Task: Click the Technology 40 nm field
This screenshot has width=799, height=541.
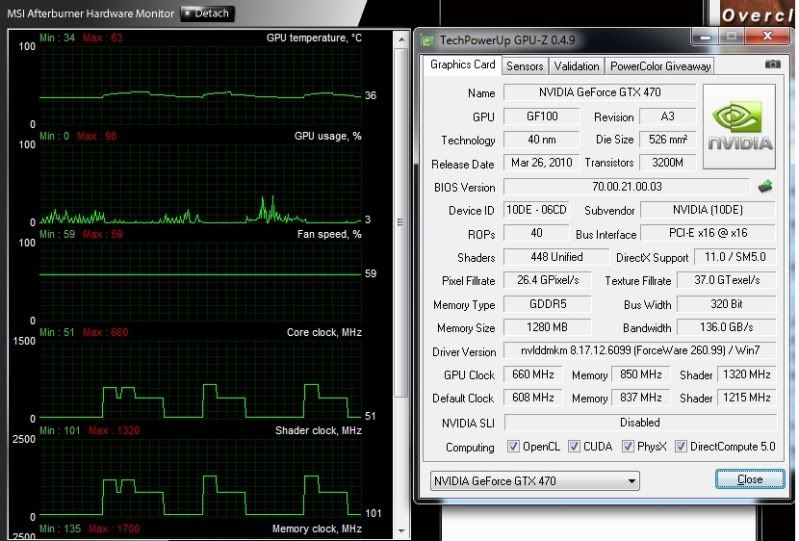Action: point(541,139)
